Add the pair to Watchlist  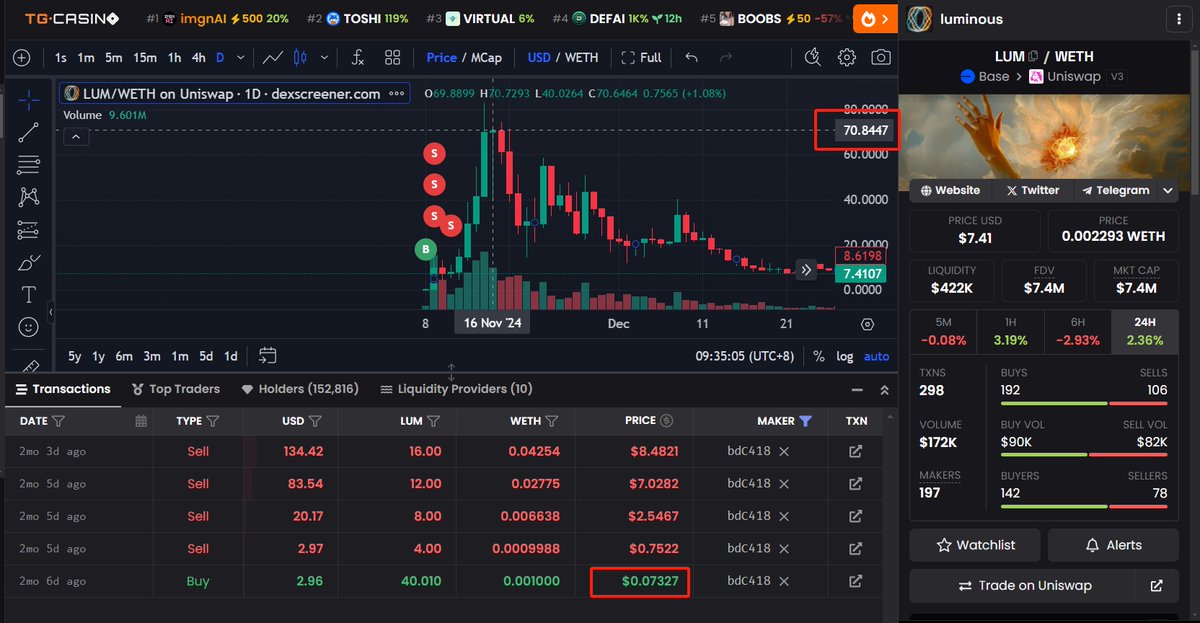pos(975,545)
